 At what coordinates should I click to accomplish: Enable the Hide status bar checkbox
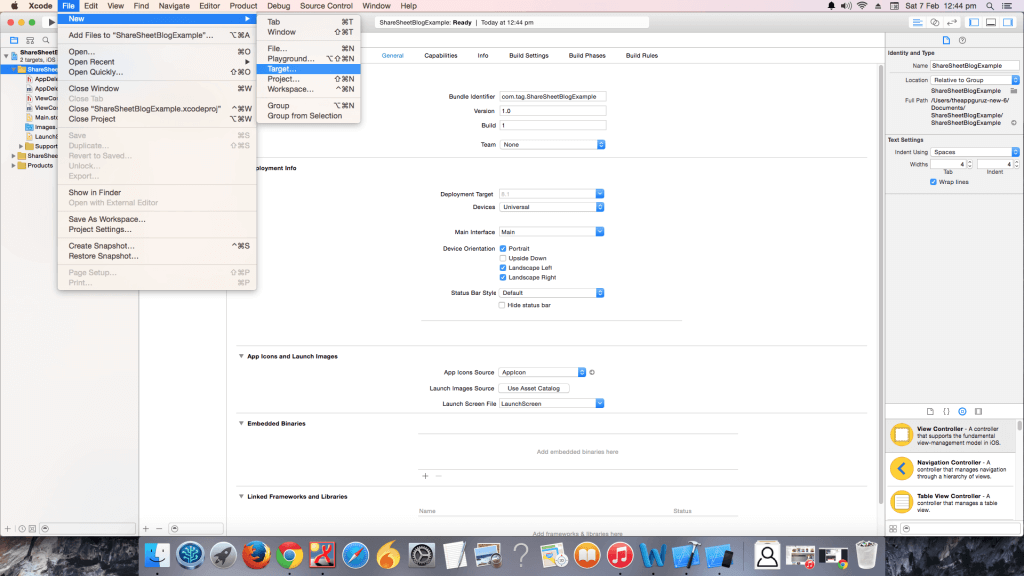502,305
